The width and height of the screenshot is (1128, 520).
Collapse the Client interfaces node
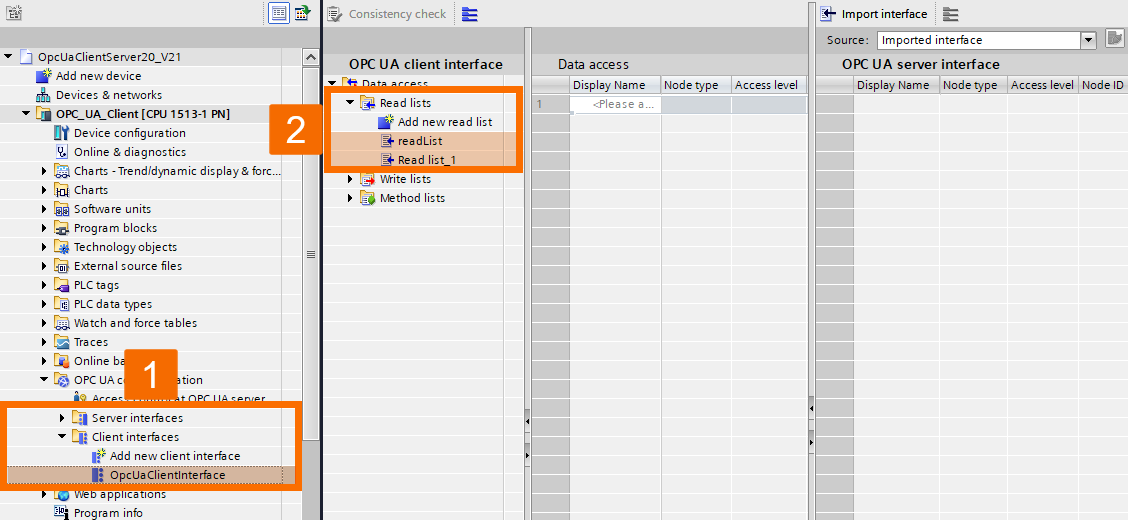(x=63, y=437)
